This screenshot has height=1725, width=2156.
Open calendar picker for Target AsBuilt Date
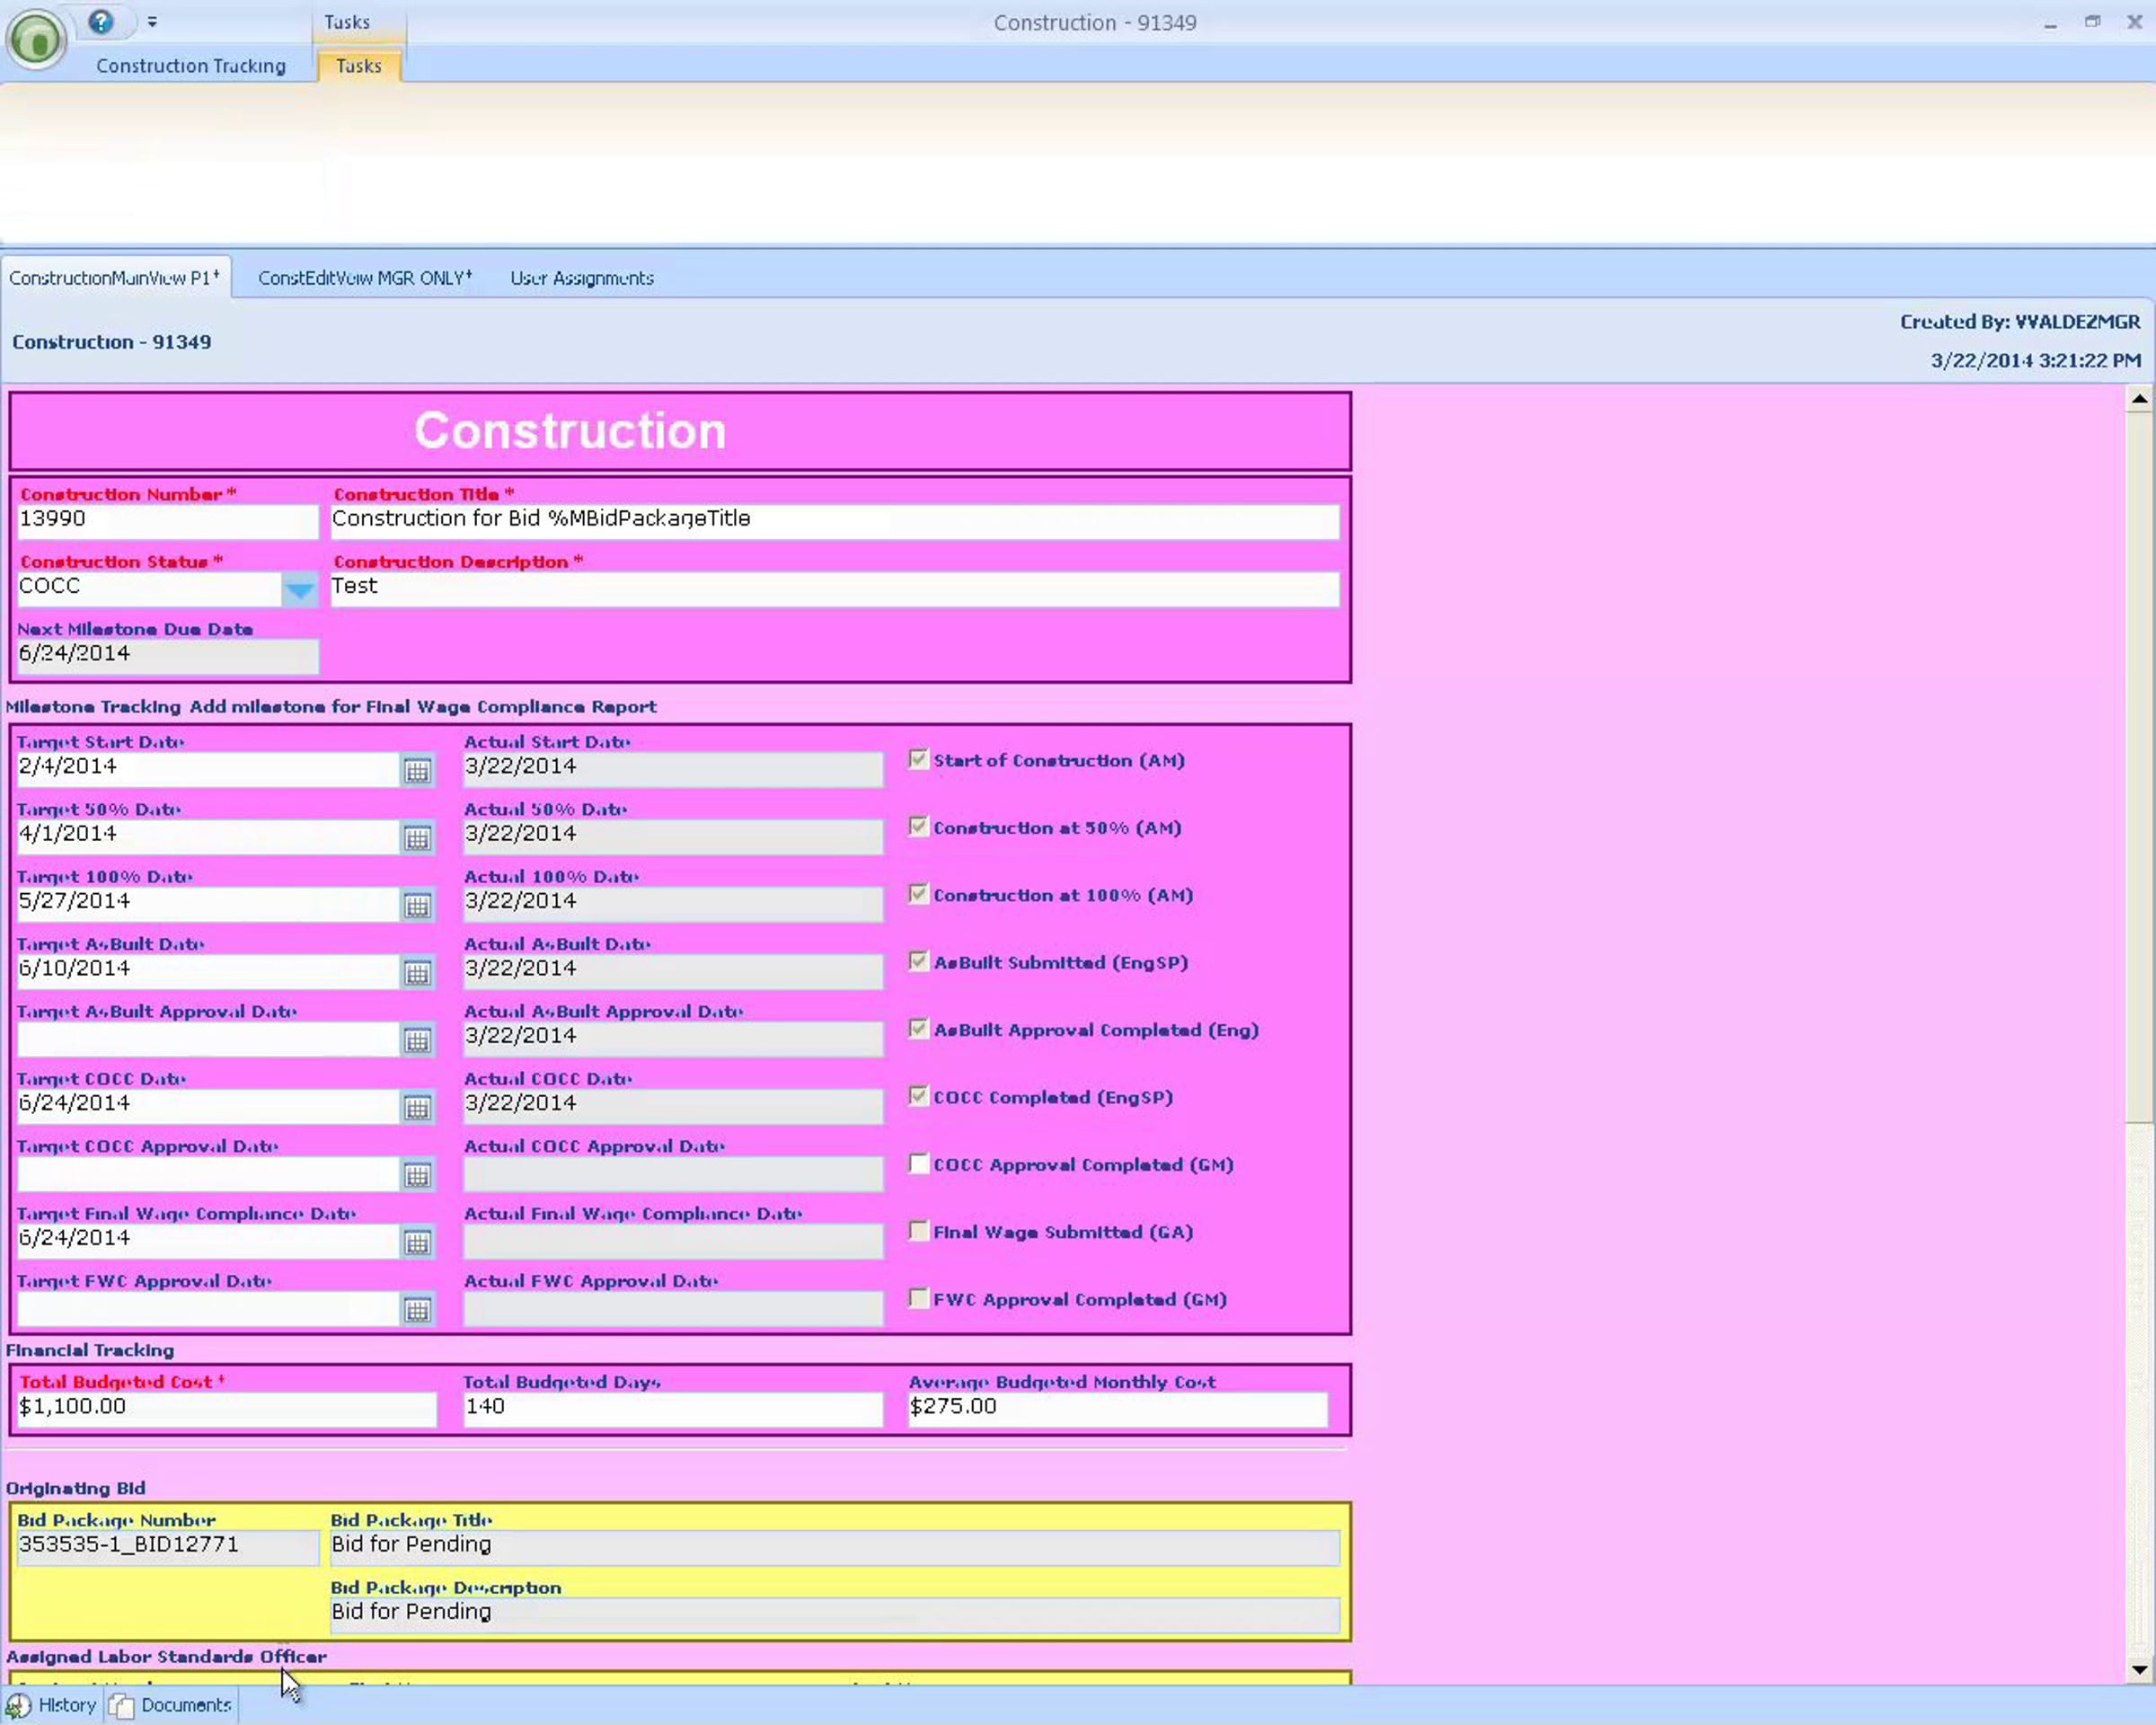(x=417, y=972)
